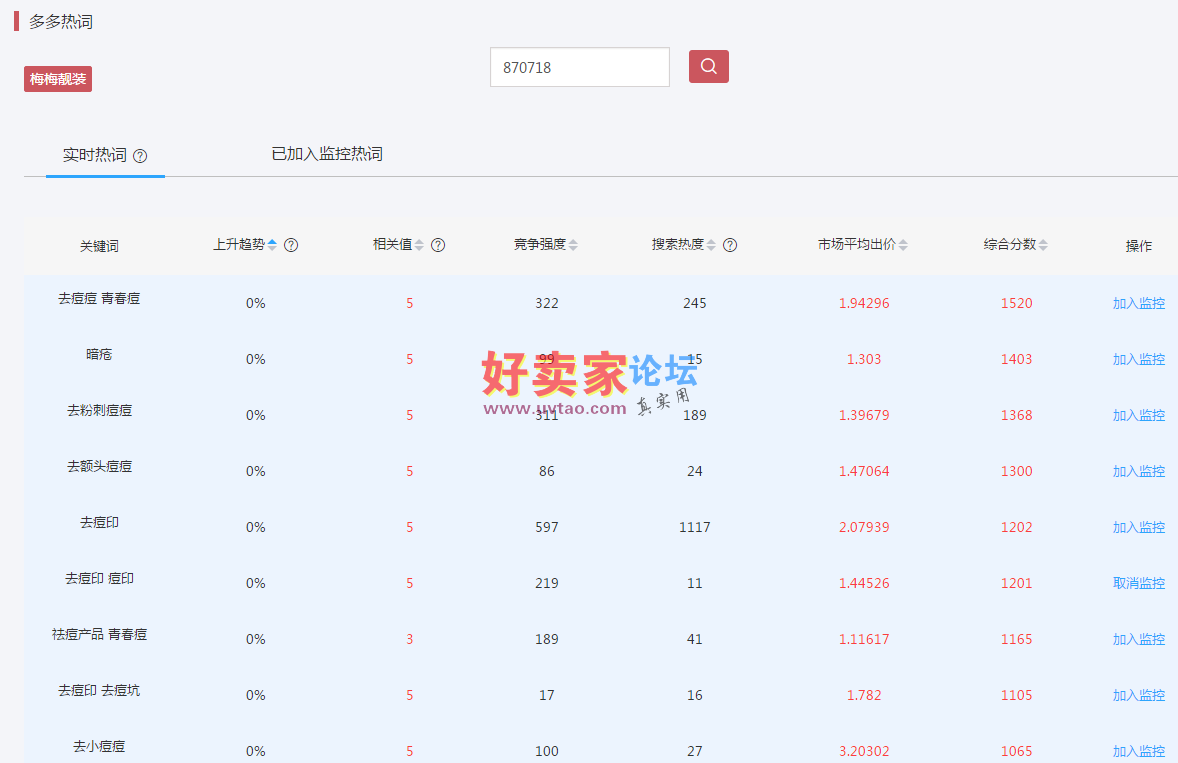Screen dimensions: 1178x763
Task: Click the red search magnifier button
Action: coord(708,67)
